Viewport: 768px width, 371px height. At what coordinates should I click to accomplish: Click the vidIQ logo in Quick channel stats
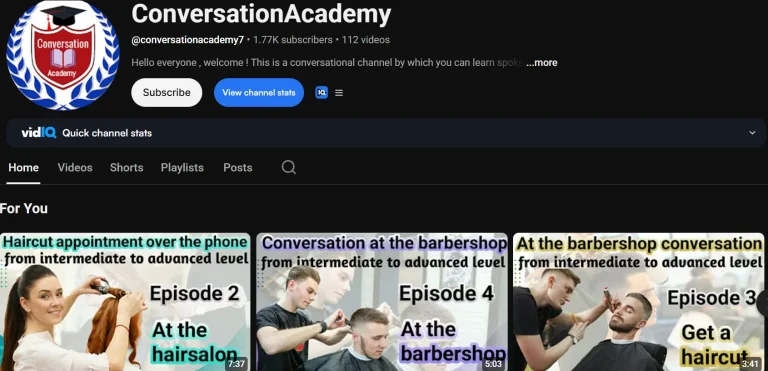click(x=39, y=133)
